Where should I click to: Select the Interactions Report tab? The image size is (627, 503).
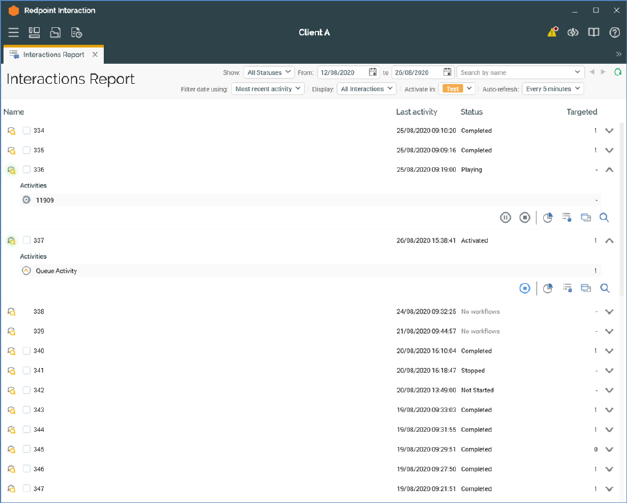[x=54, y=55]
